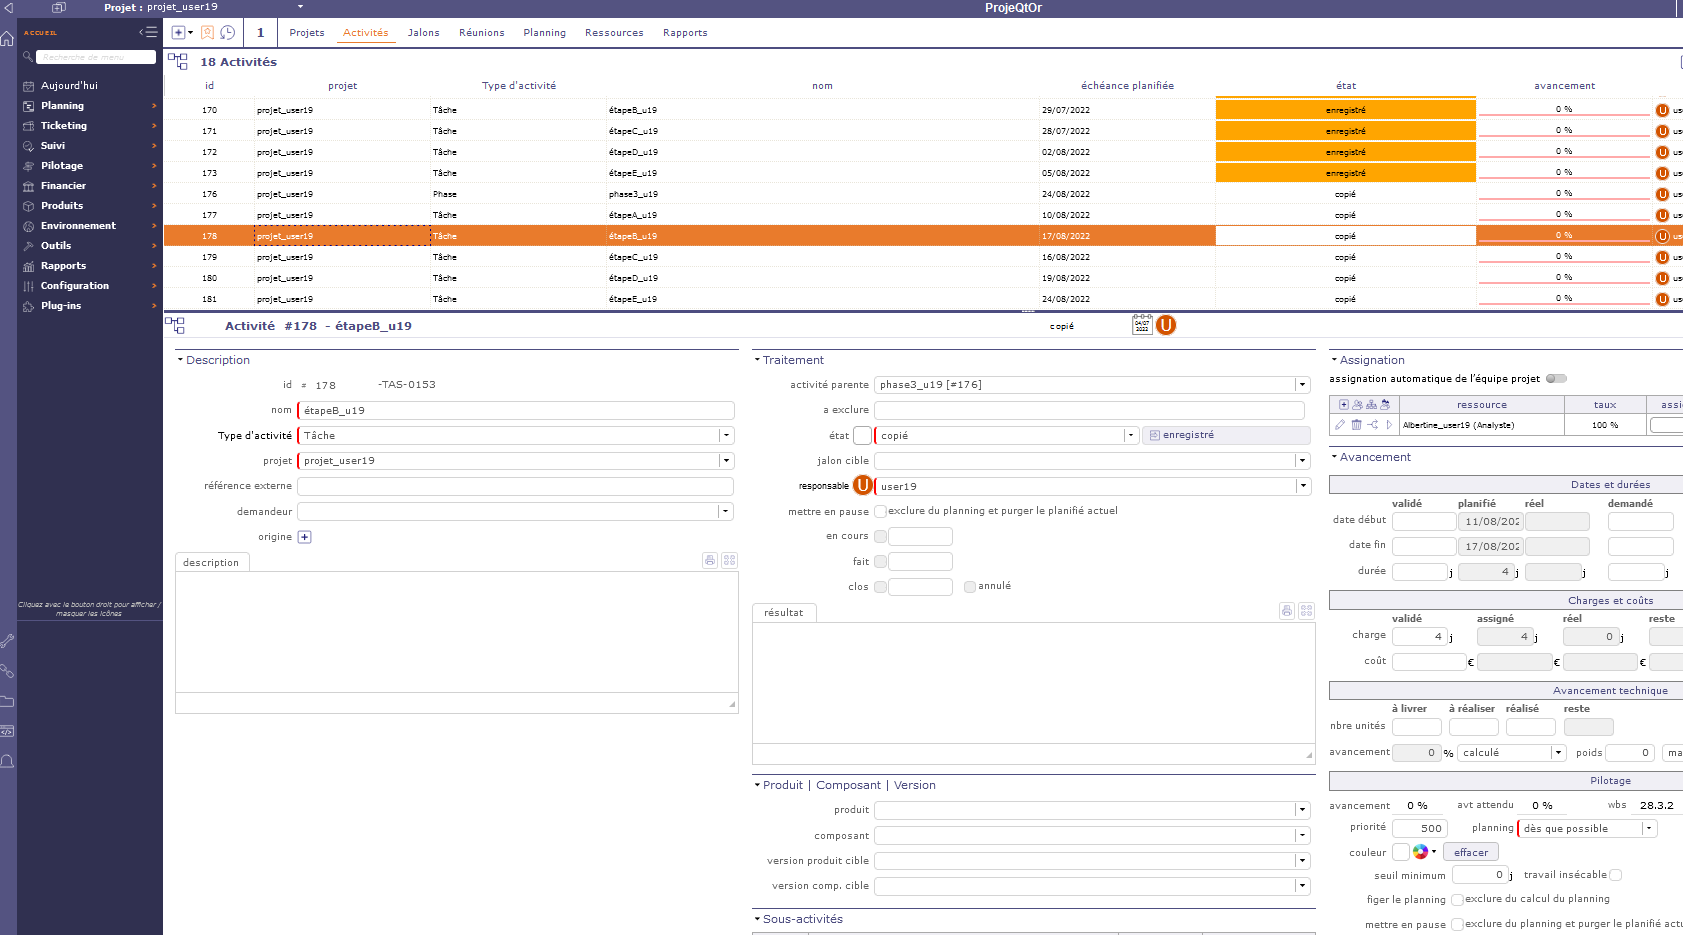Switch to the Jalons tab
The height and width of the screenshot is (935, 1683).
(423, 33)
